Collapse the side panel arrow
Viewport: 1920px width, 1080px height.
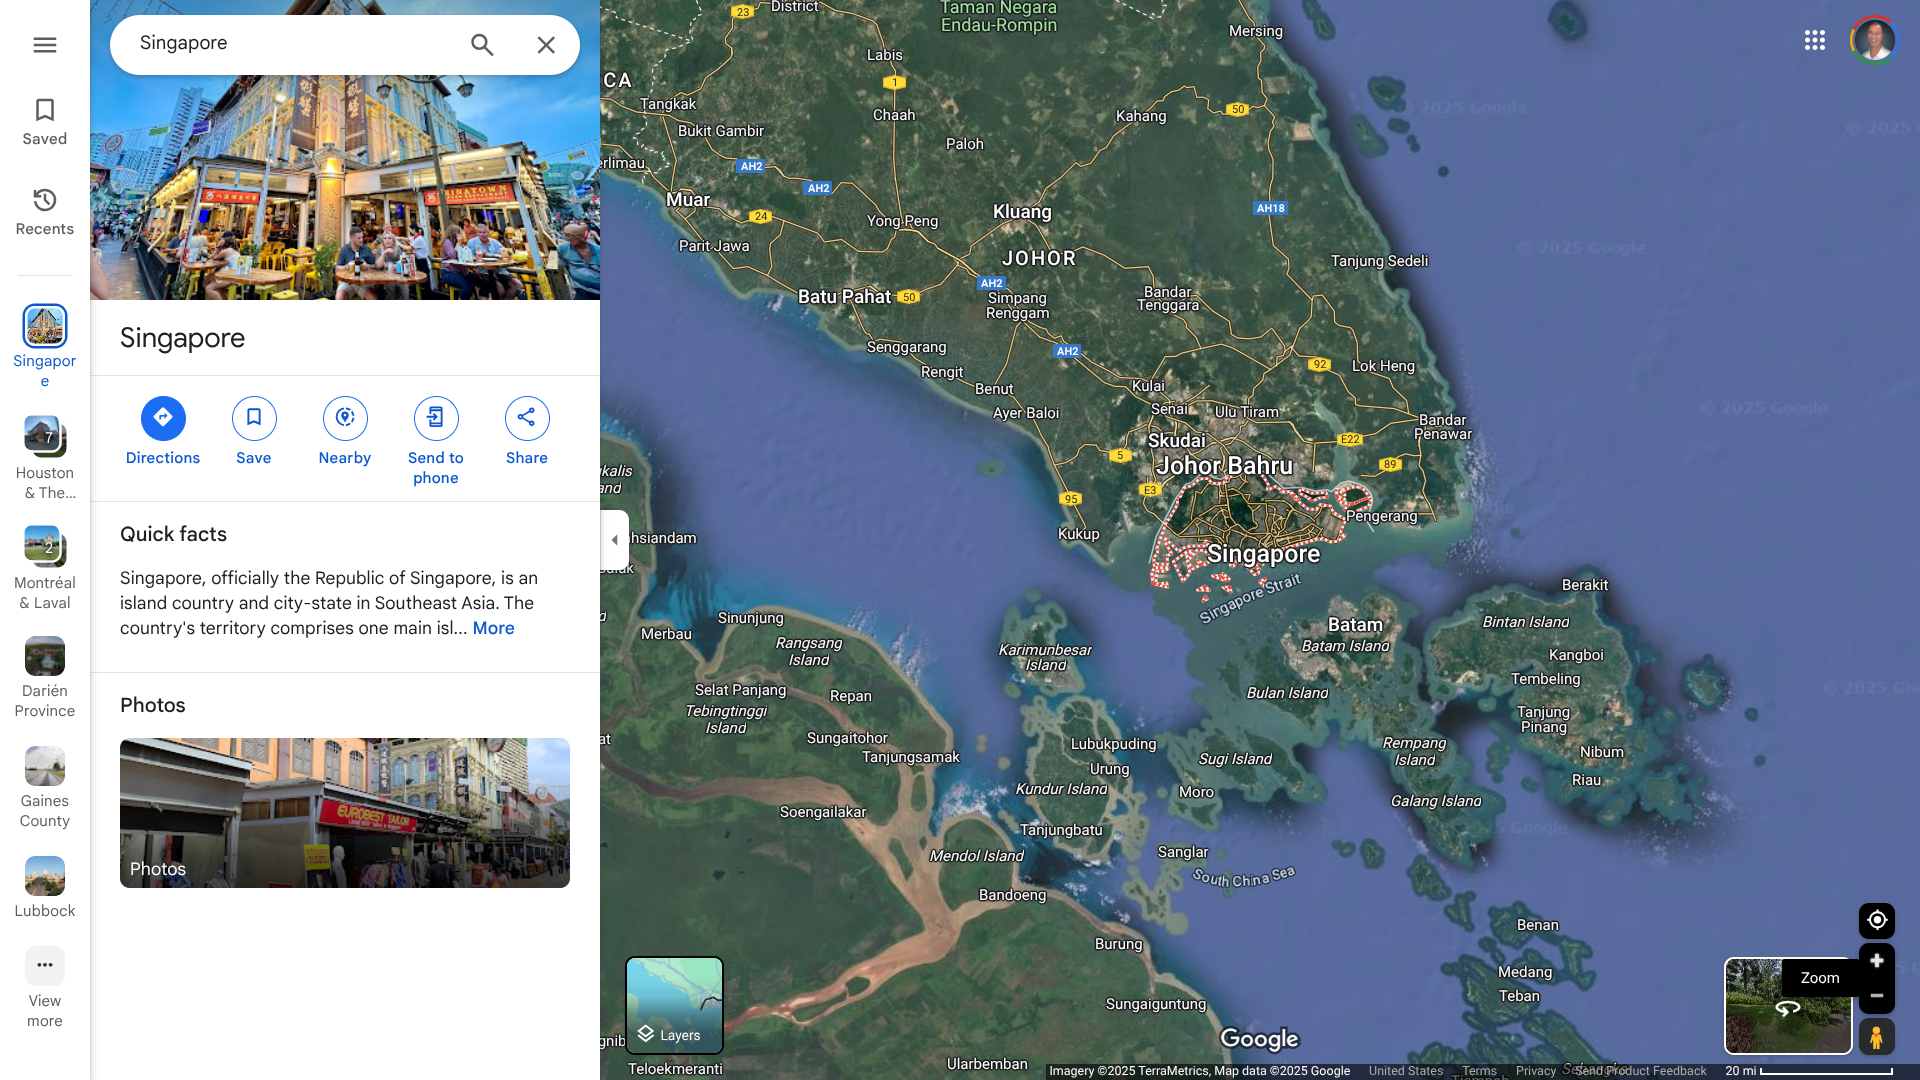tap(614, 540)
